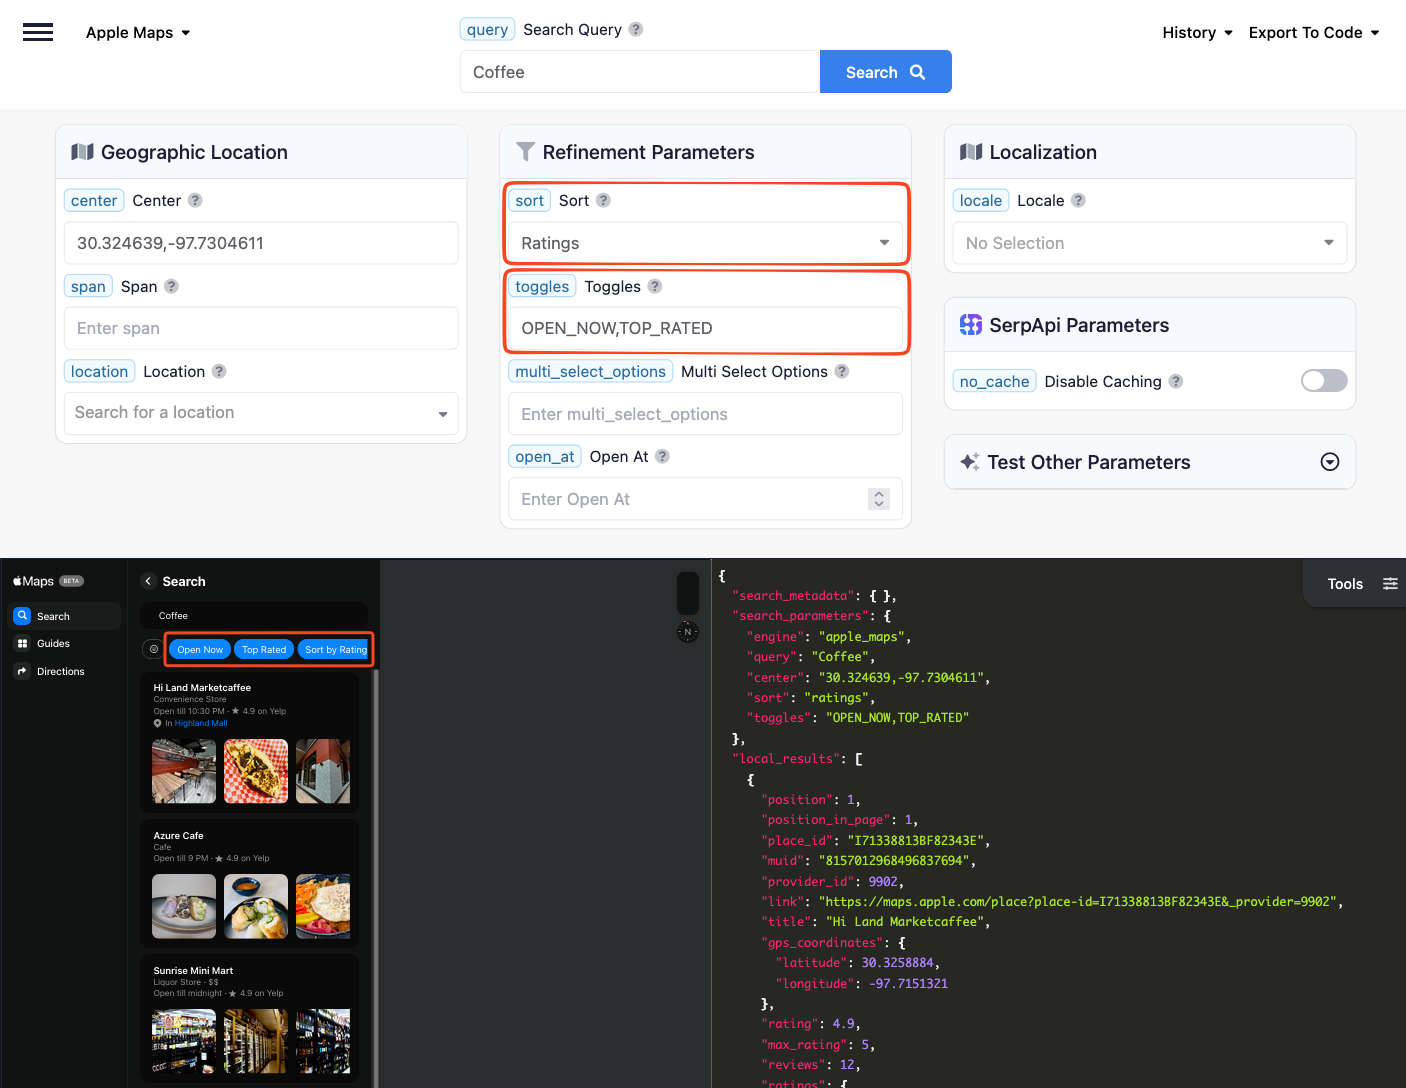The width and height of the screenshot is (1406, 1088).
Task: Click the Maps sidebar Search icon
Action: (x=22, y=616)
